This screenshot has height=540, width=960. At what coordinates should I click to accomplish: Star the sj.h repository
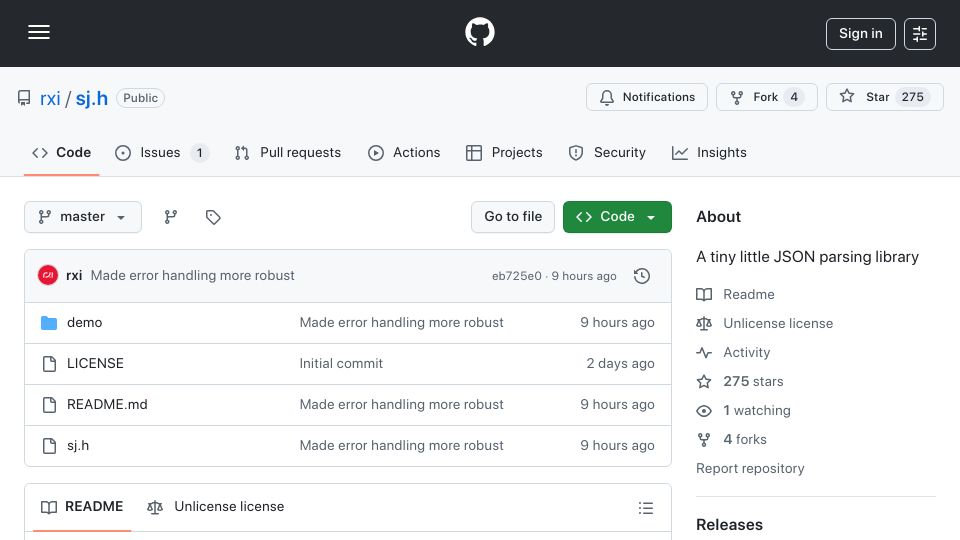[x=884, y=97]
